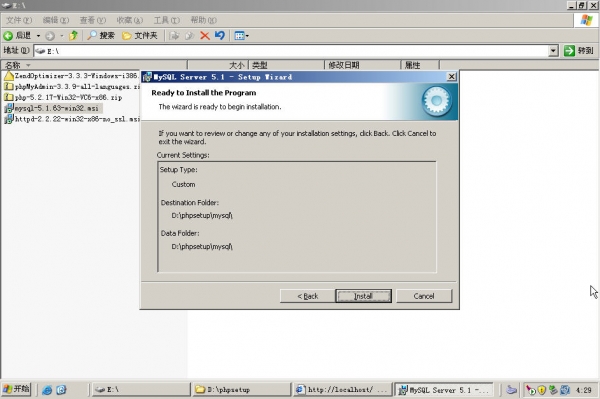Image resolution: width=600 pixels, height=399 pixels.
Task: Open the Views icon dropdown
Action: [x=241, y=36]
